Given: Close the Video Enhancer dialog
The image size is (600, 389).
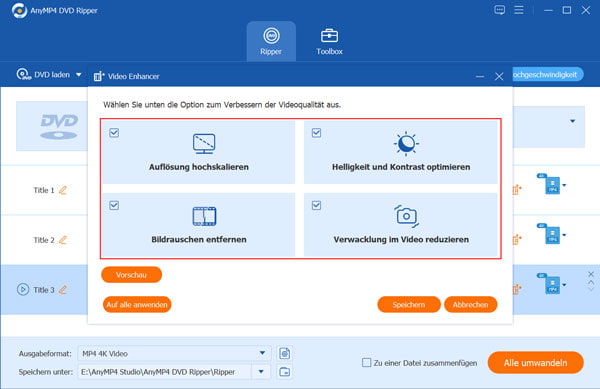Looking at the screenshot, I should click(499, 76).
